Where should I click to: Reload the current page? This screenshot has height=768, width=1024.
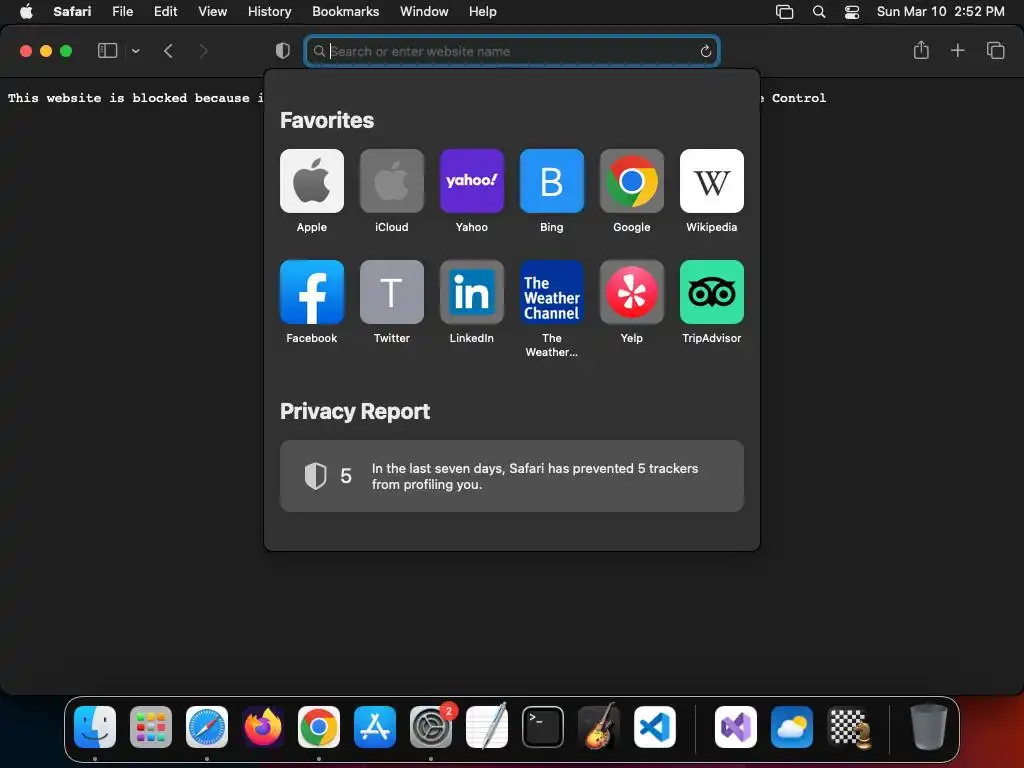[705, 51]
